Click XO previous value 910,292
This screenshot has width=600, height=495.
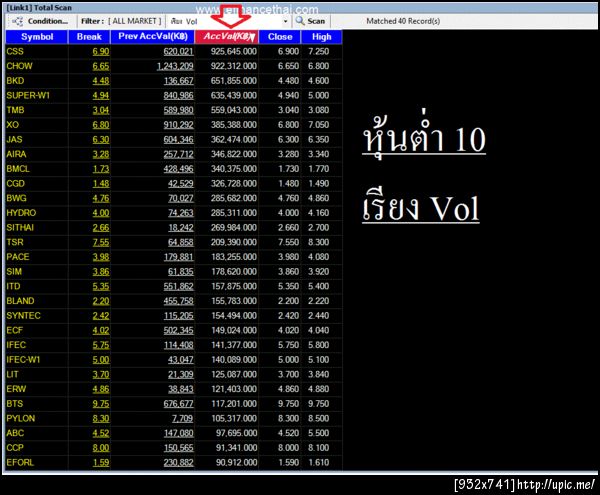click(x=178, y=125)
